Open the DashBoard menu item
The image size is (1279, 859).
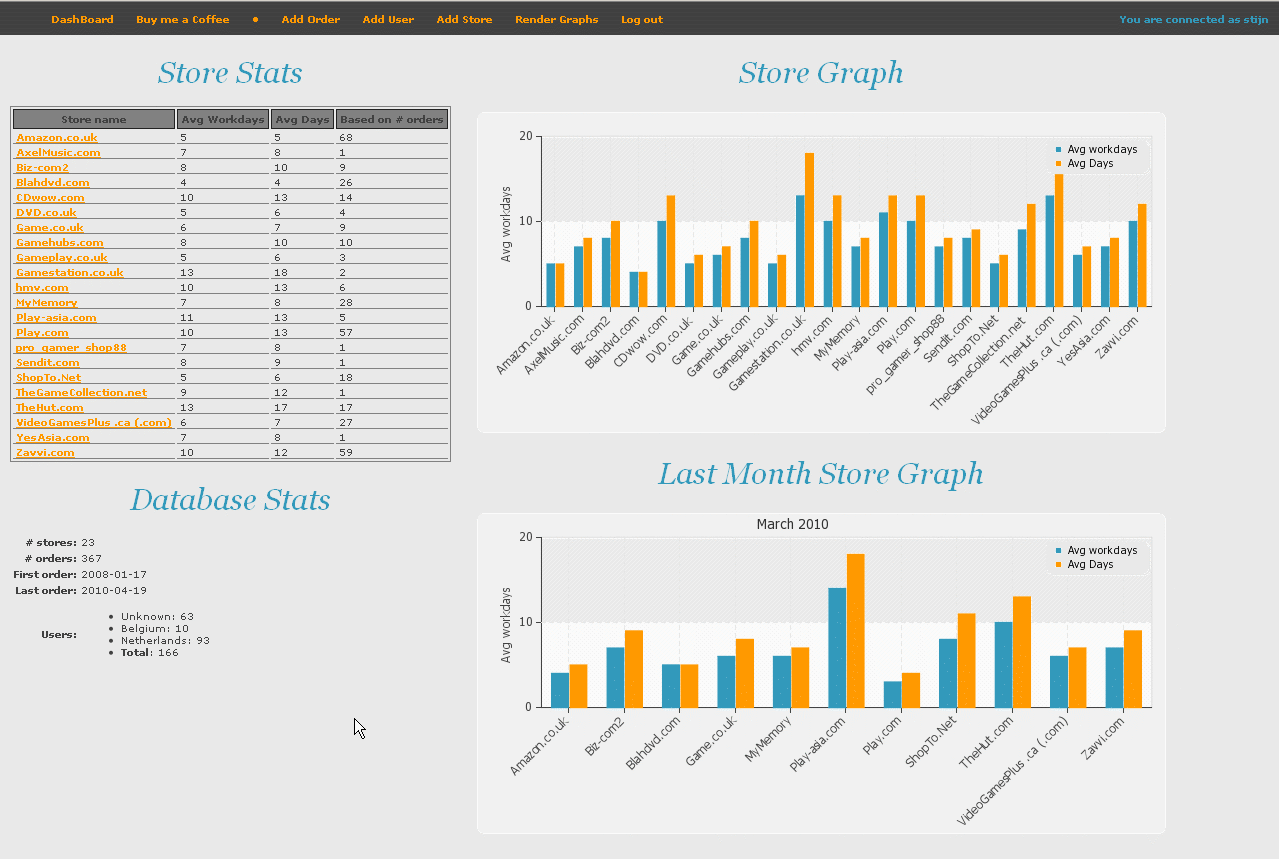pos(82,19)
